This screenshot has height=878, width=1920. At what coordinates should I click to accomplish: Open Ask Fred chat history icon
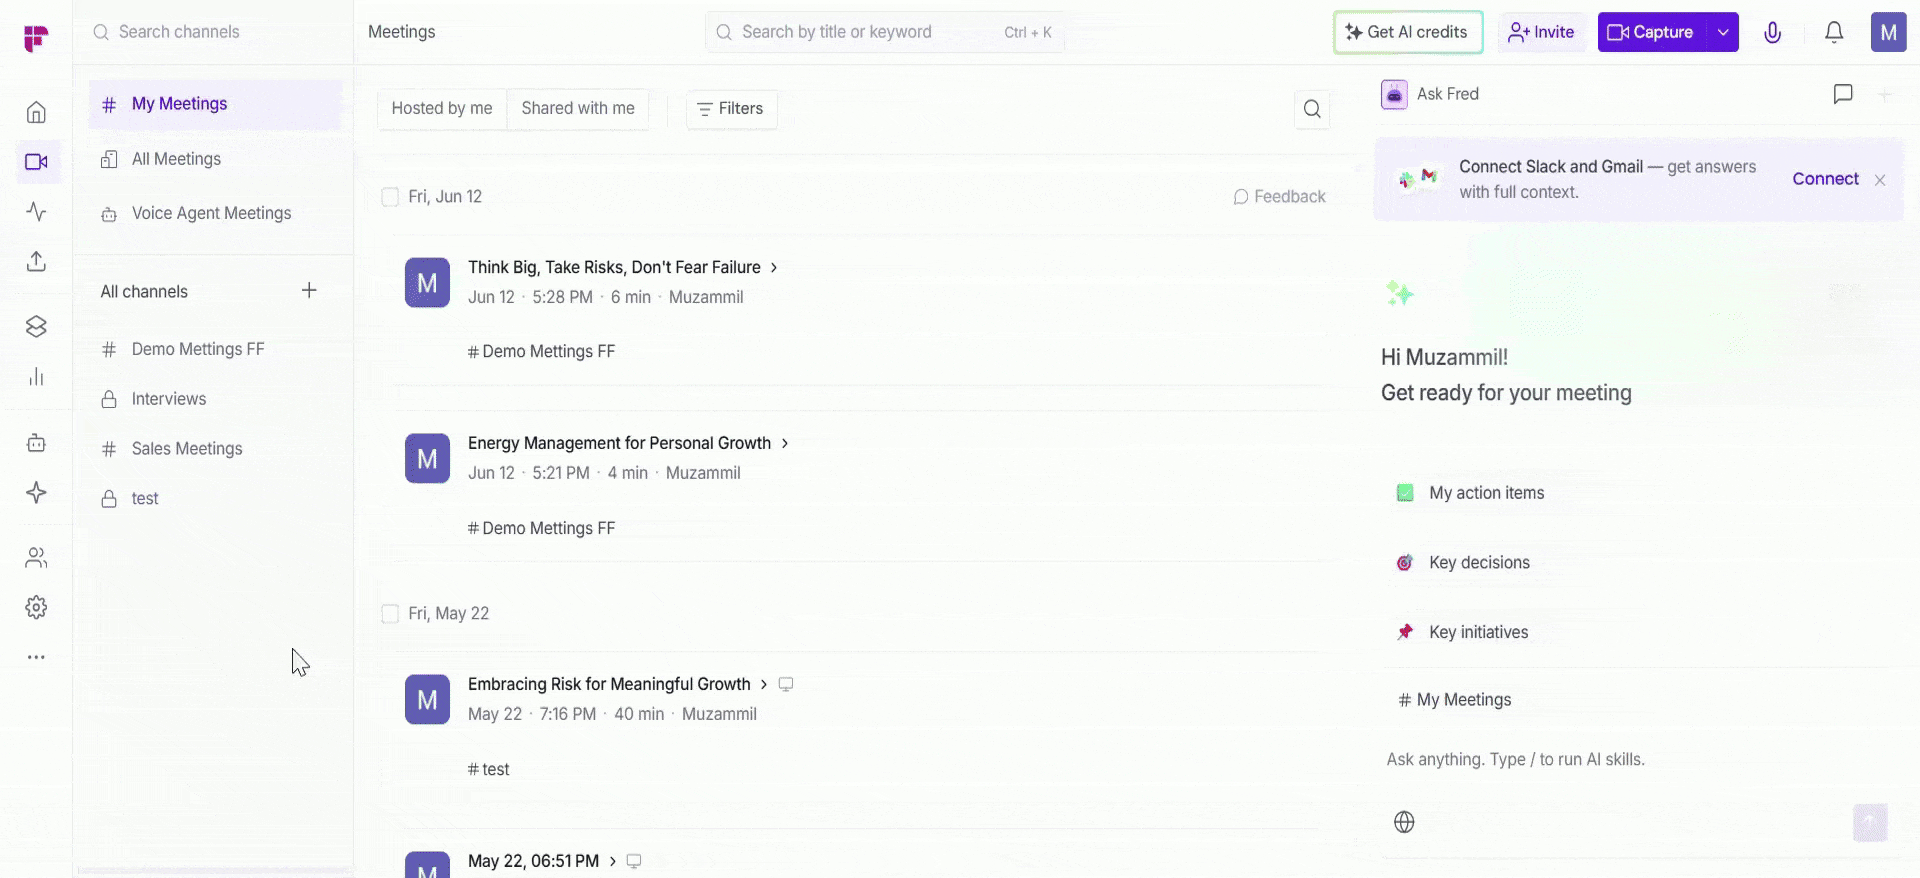point(1843,94)
